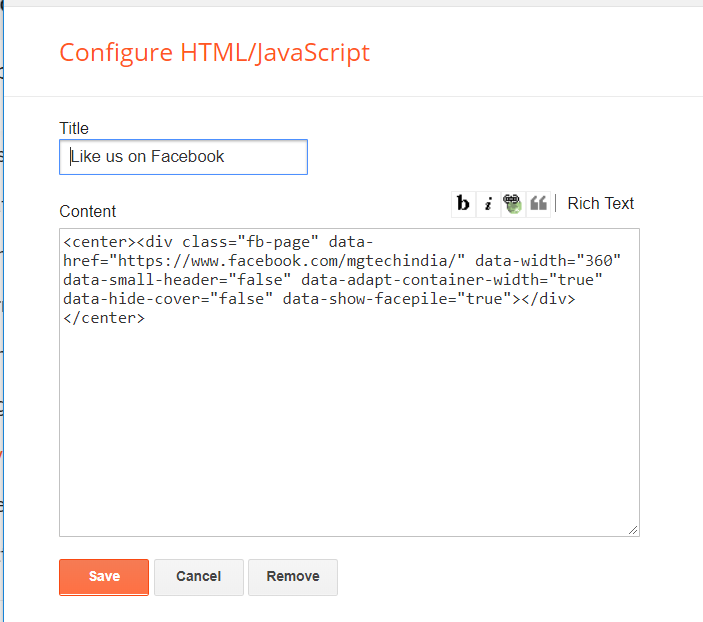Click the 'Content' field label
703x622 pixels.
tap(88, 211)
